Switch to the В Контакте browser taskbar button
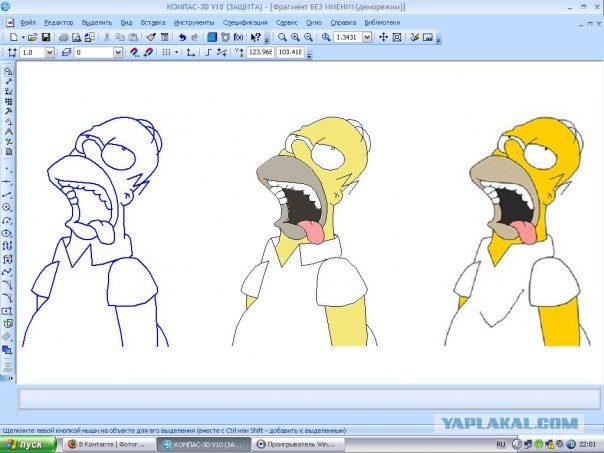Screen dimensions: 604x453 [x=109, y=445]
